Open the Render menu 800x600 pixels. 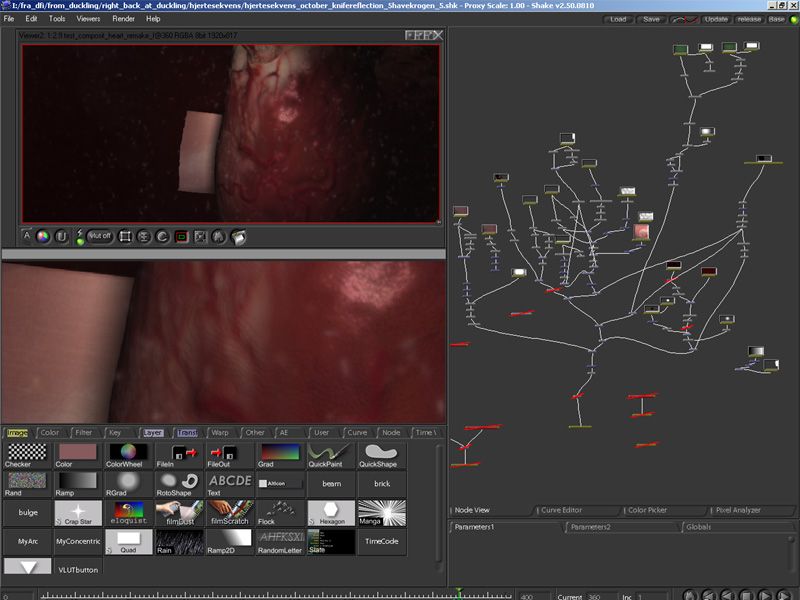pyautogui.click(x=123, y=19)
